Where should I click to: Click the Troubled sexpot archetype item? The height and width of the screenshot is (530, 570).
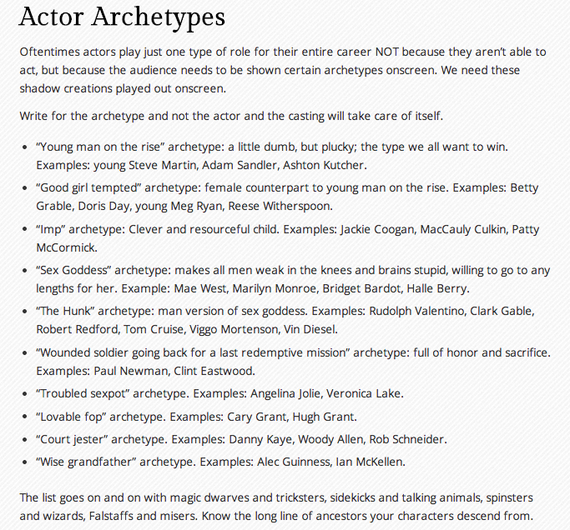(220, 394)
